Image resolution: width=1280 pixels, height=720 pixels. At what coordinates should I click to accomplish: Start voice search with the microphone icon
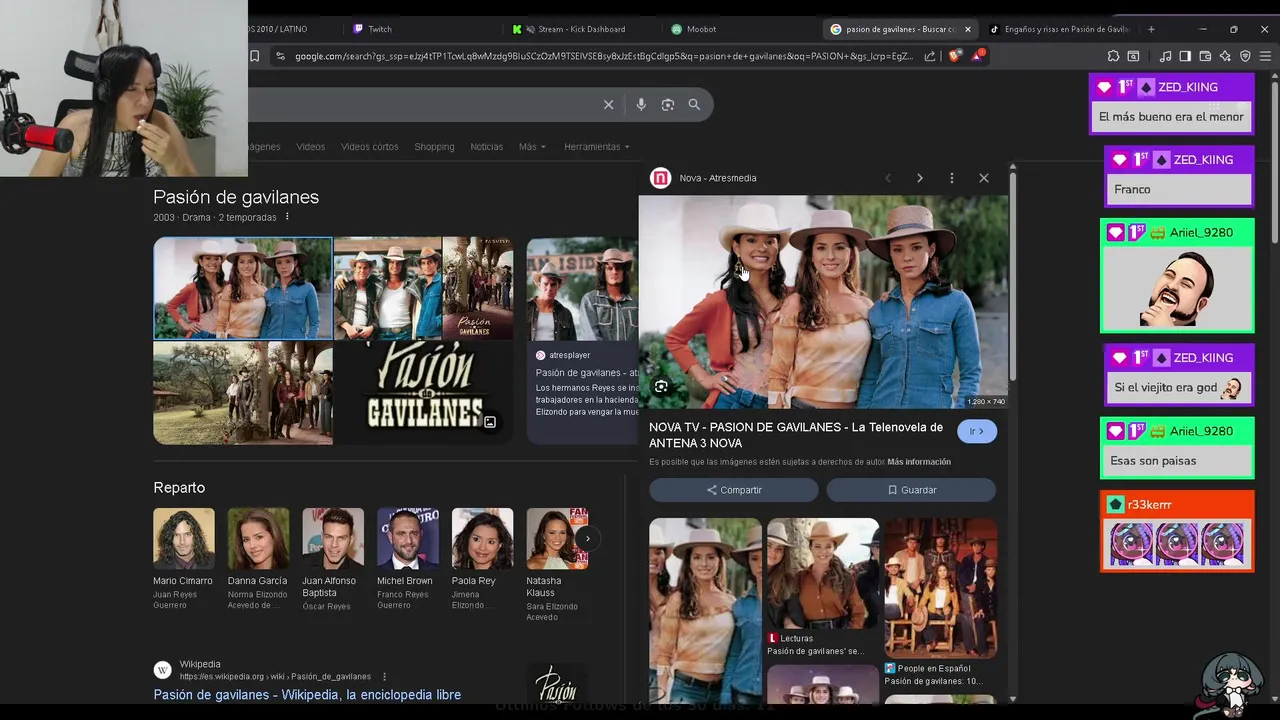point(641,104)
